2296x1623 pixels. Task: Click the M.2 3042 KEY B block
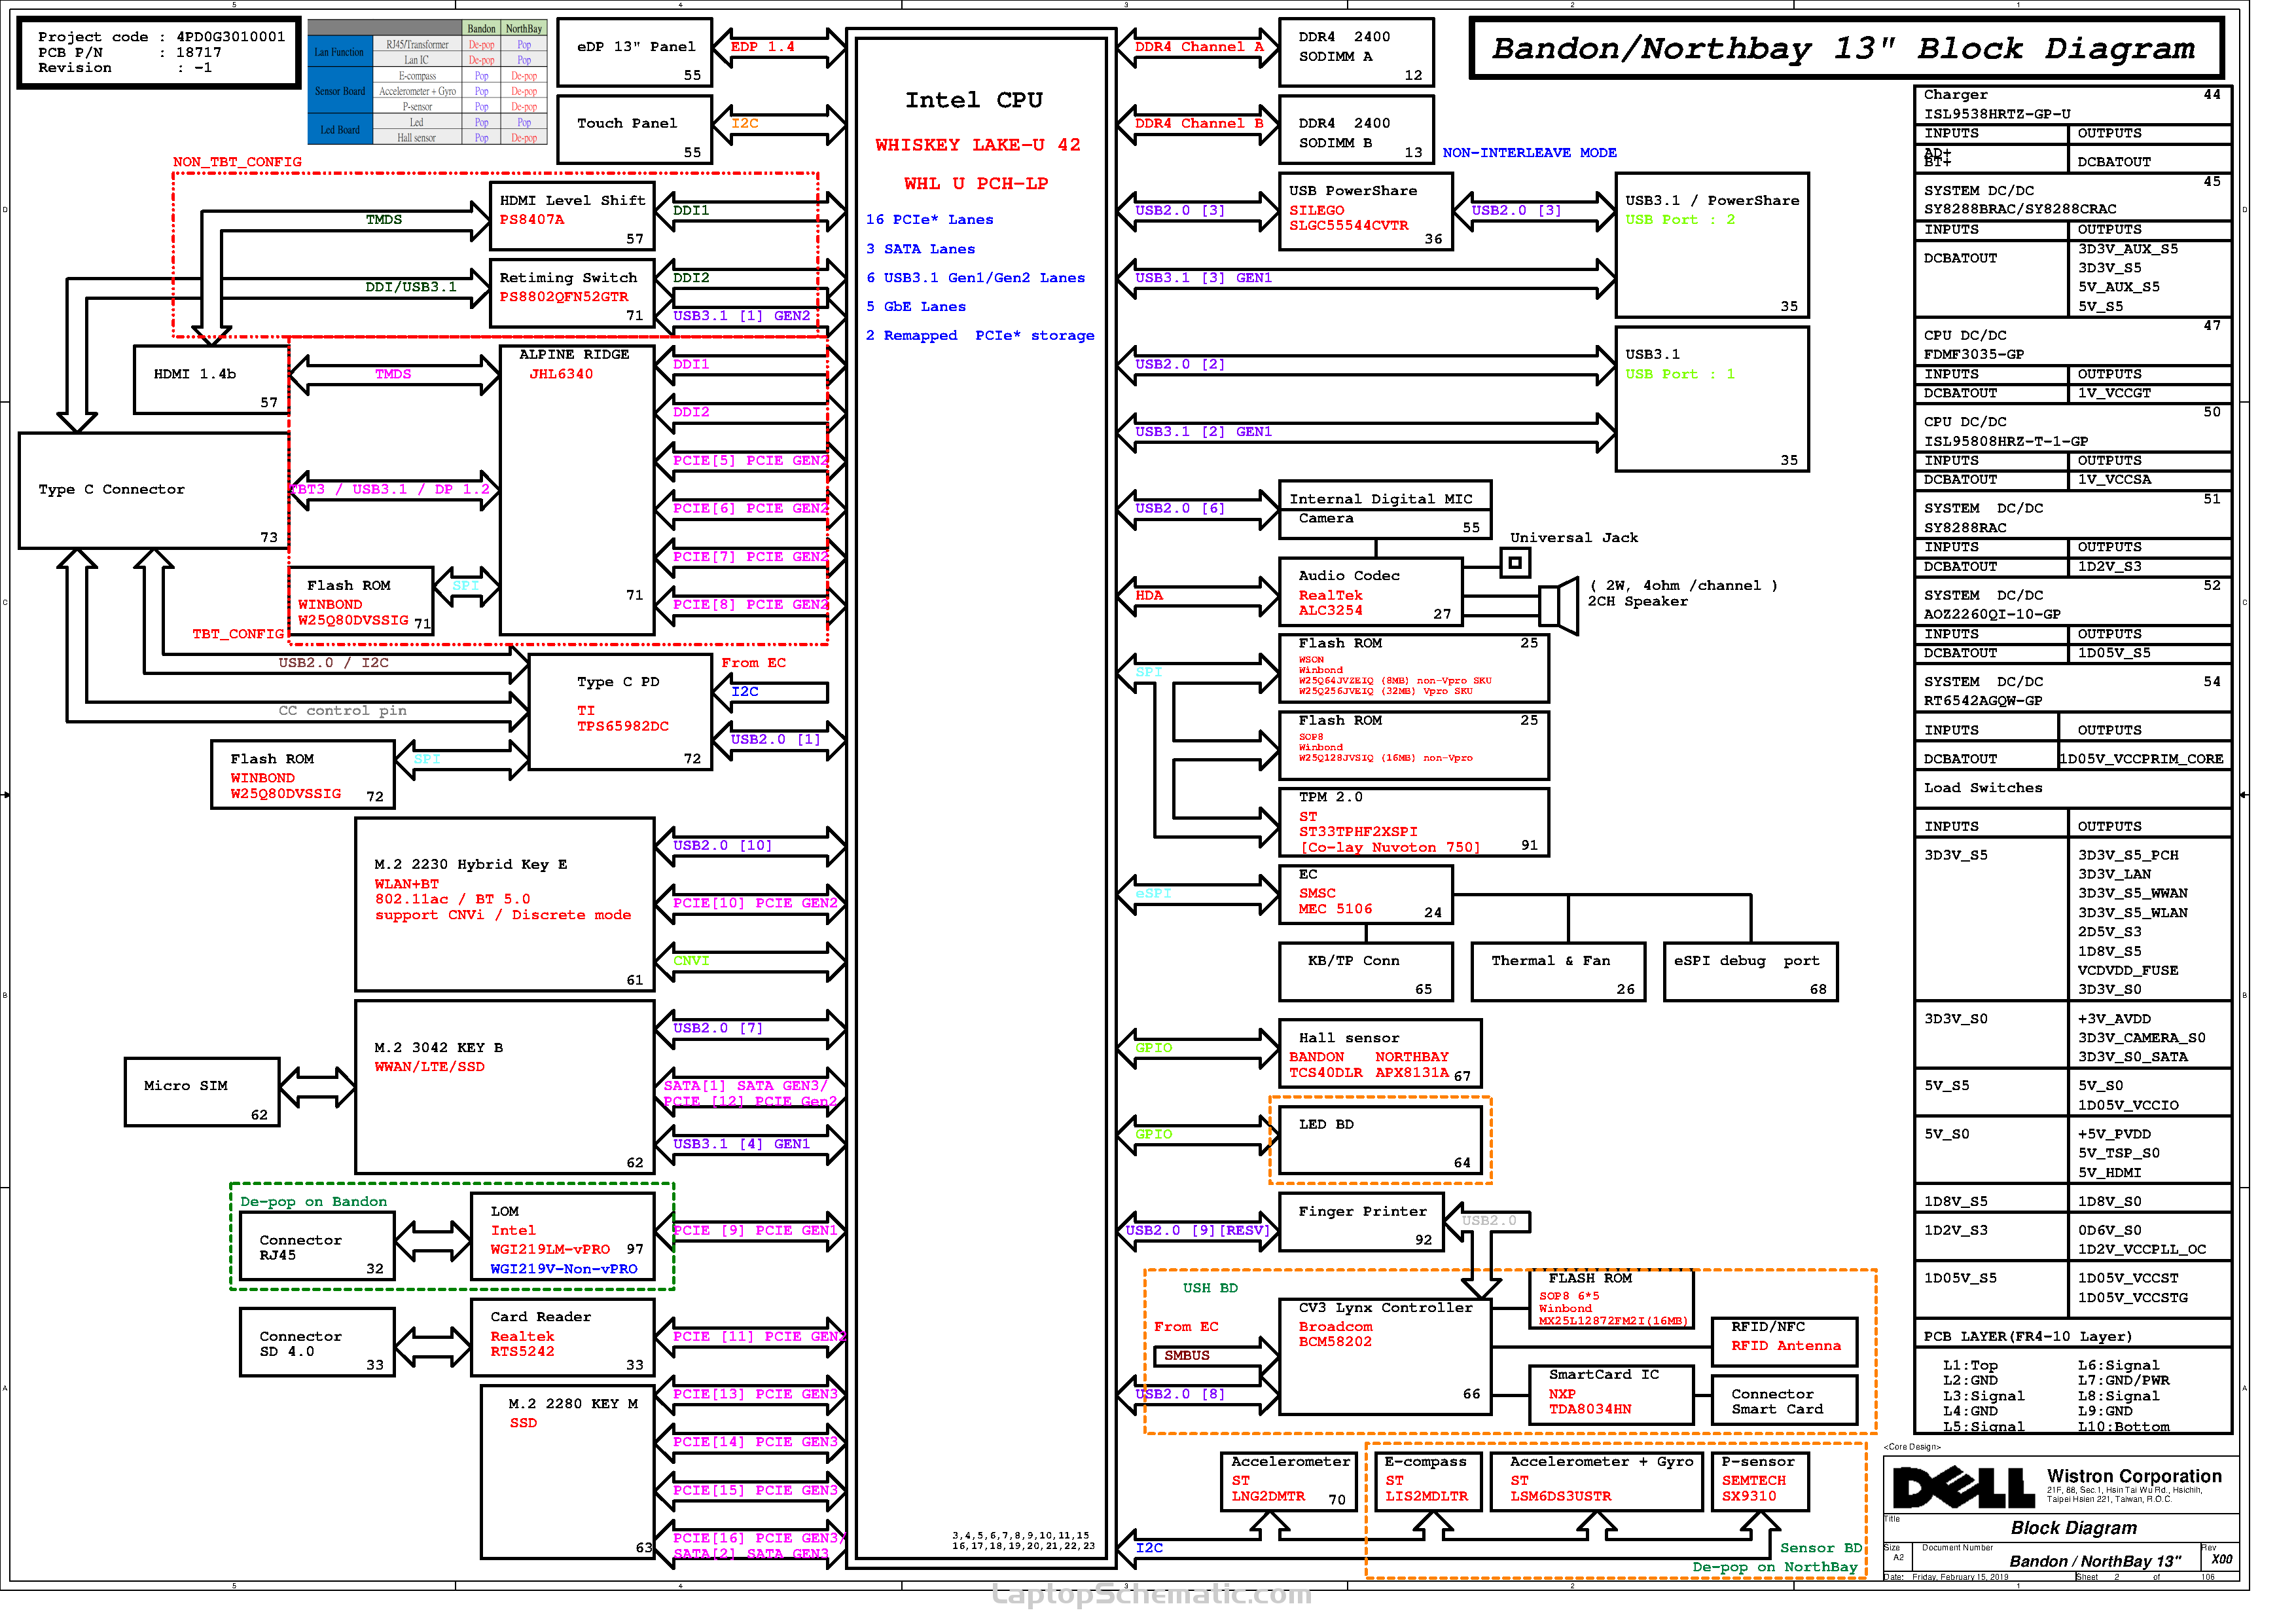pyautogui.click(x=505, y=1088)
